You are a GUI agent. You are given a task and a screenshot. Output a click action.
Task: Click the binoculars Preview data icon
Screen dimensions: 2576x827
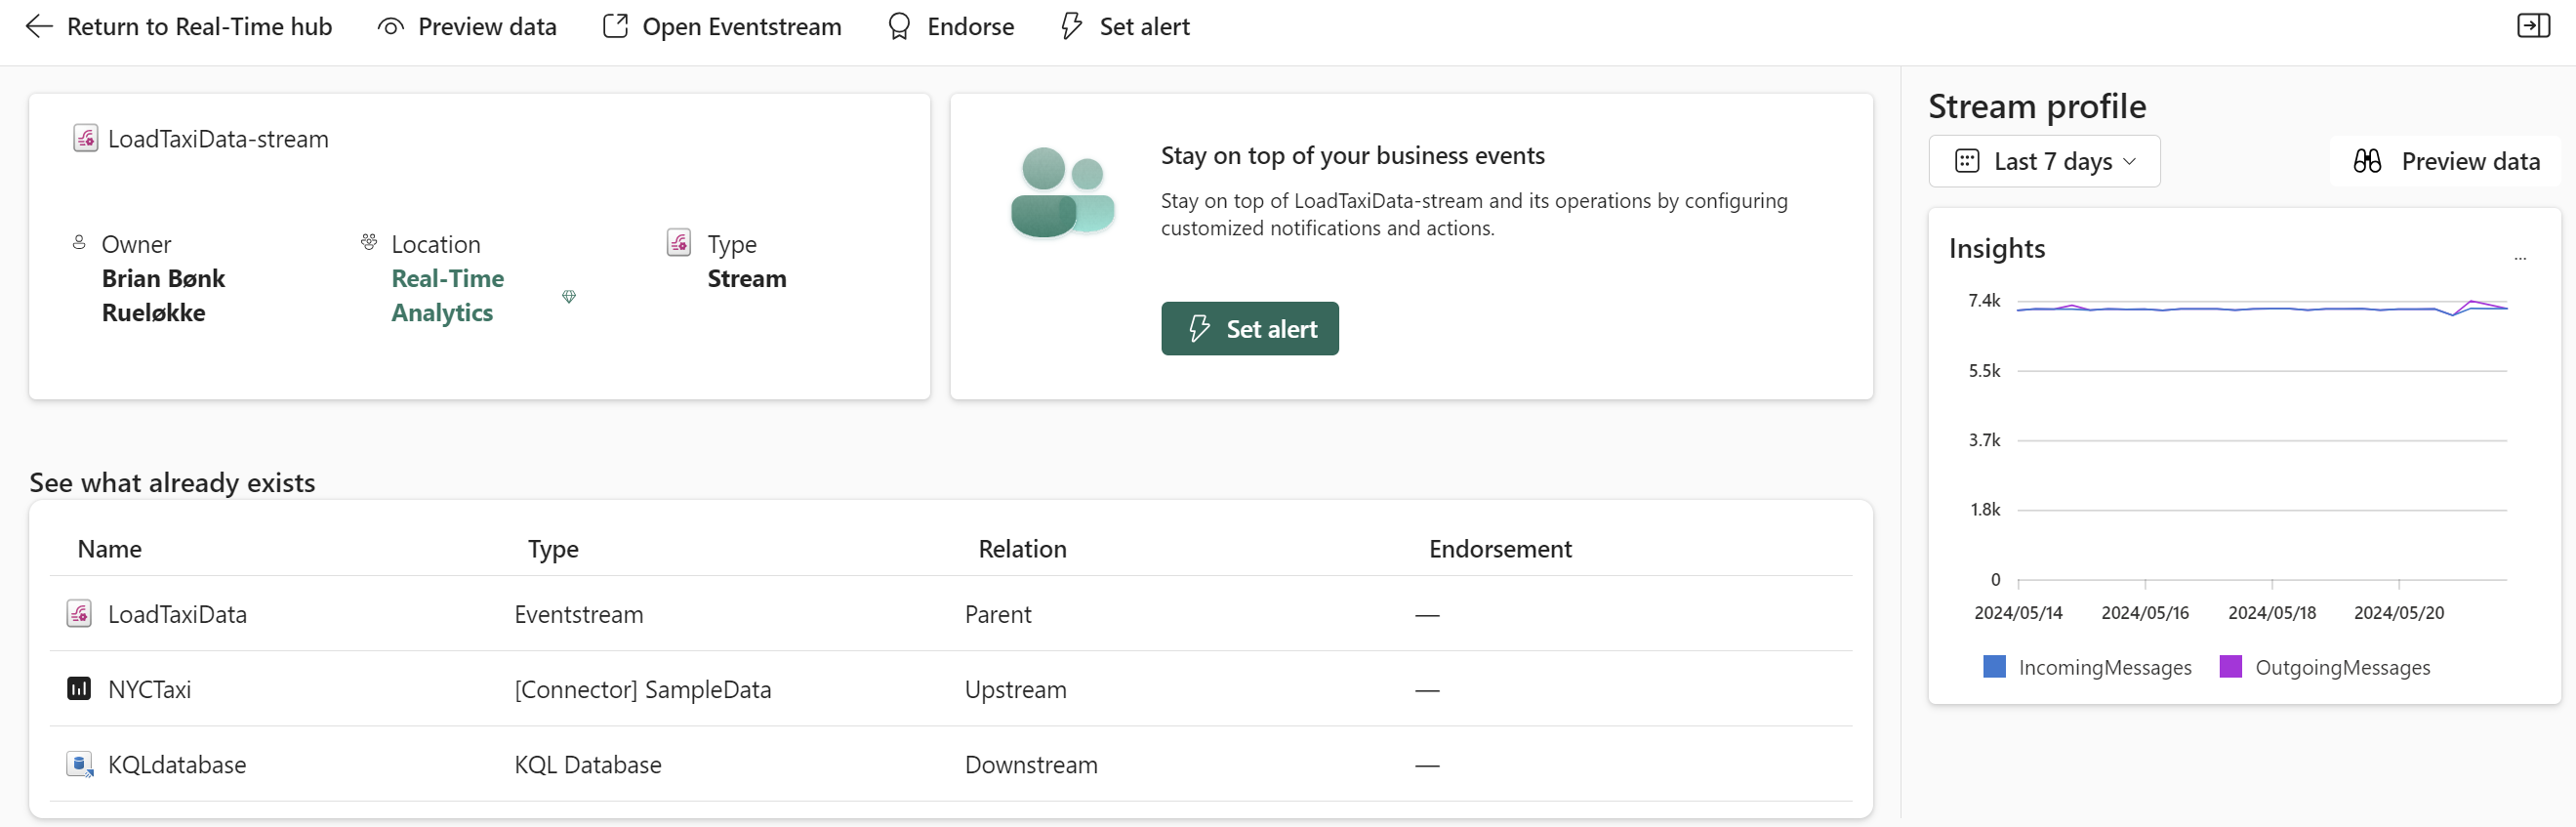pyautogui.click(x=2366, y=161)
